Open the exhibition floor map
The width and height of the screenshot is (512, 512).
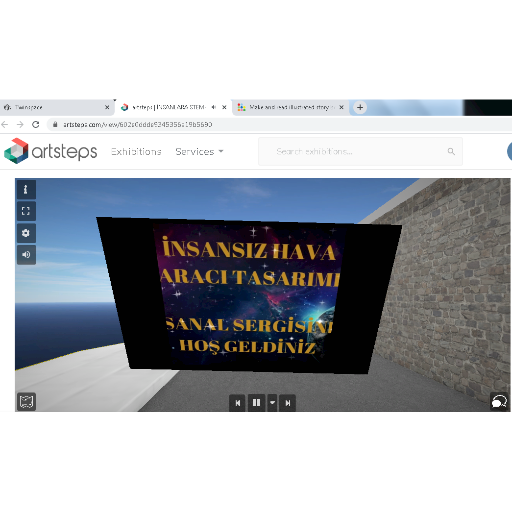click(26, 401)
